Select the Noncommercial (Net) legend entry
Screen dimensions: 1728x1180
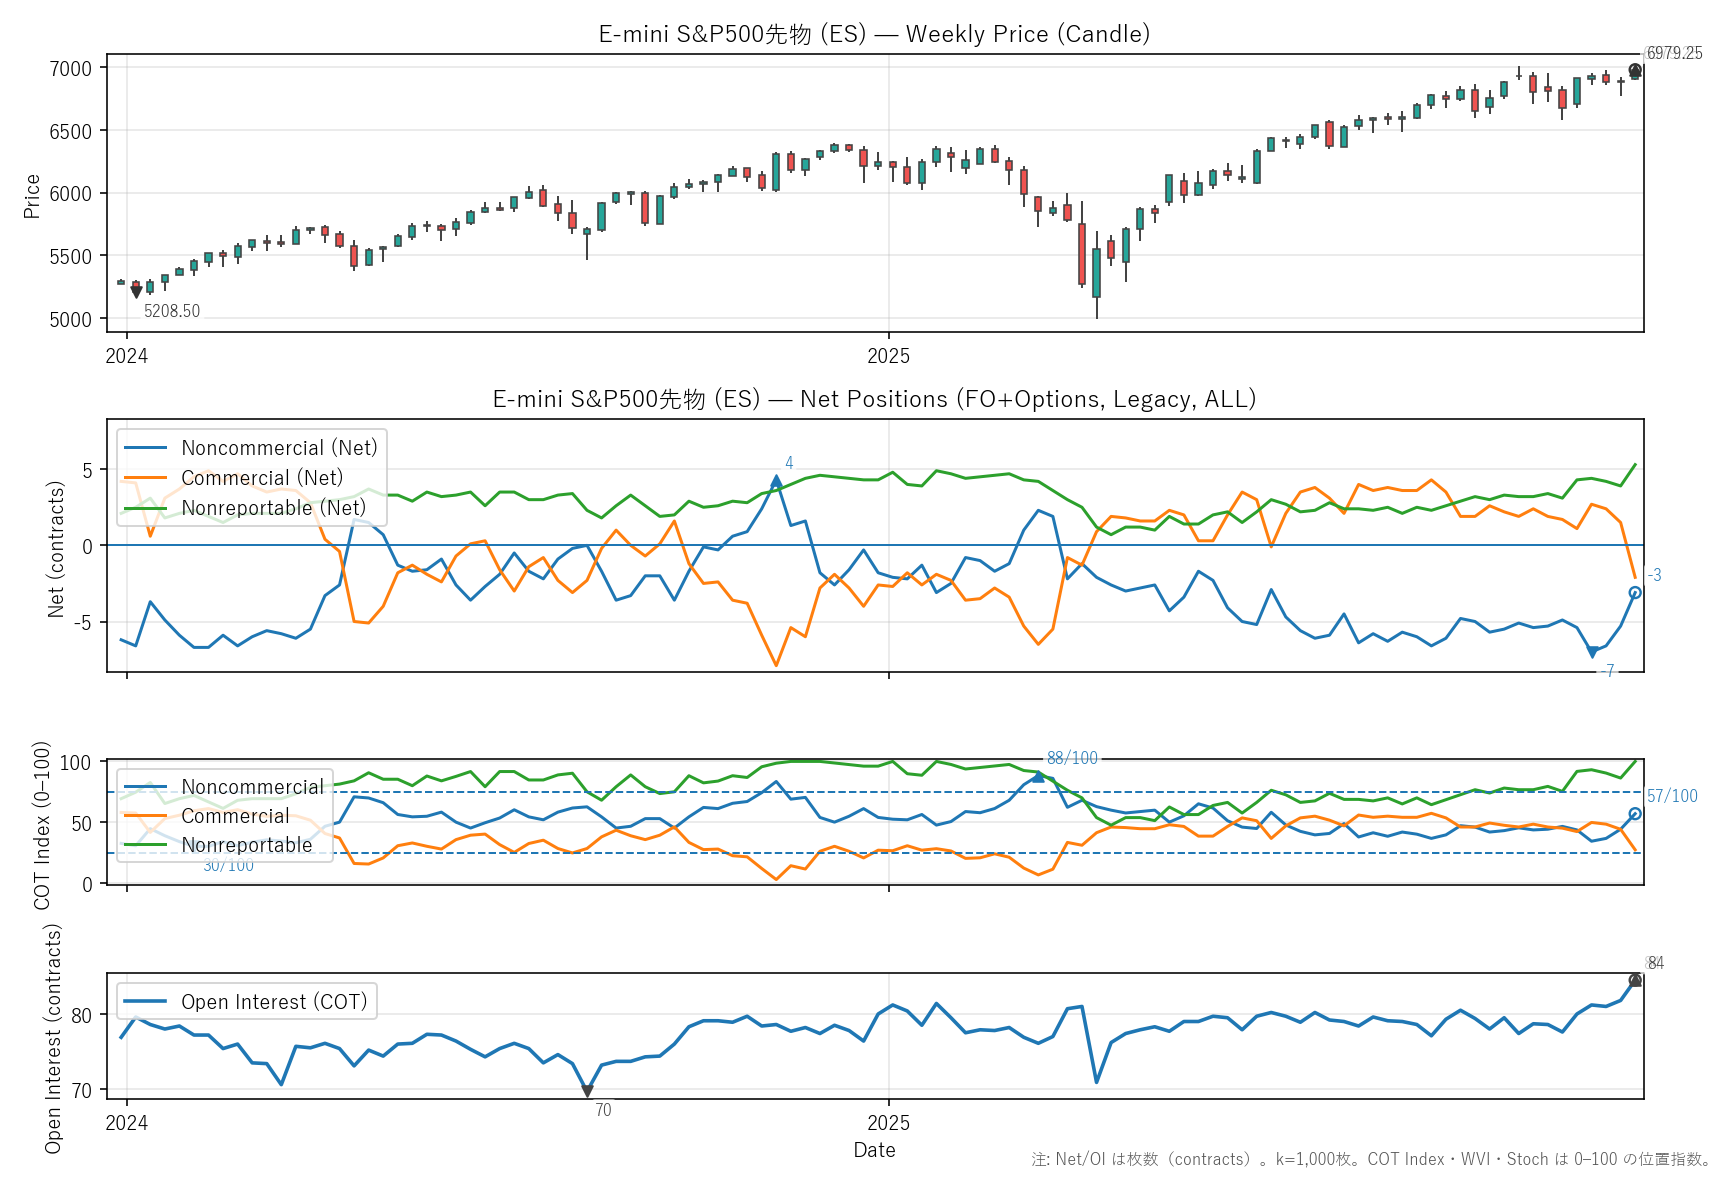[x=279, y=448]
